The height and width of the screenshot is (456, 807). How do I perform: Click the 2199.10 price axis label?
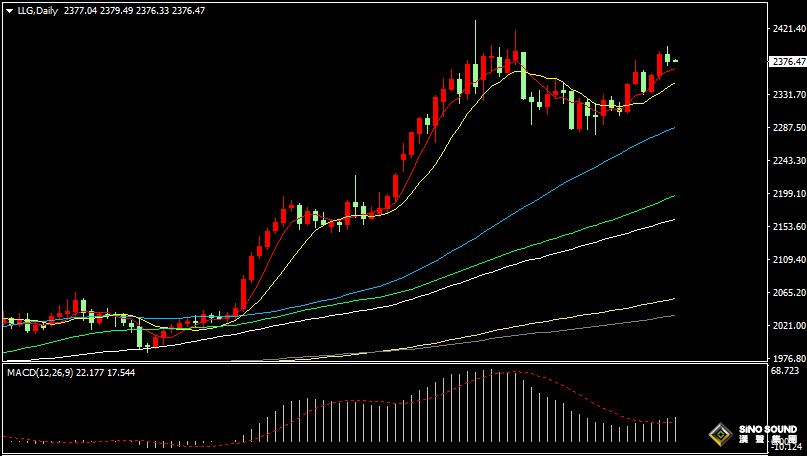(x=787, y=194)
